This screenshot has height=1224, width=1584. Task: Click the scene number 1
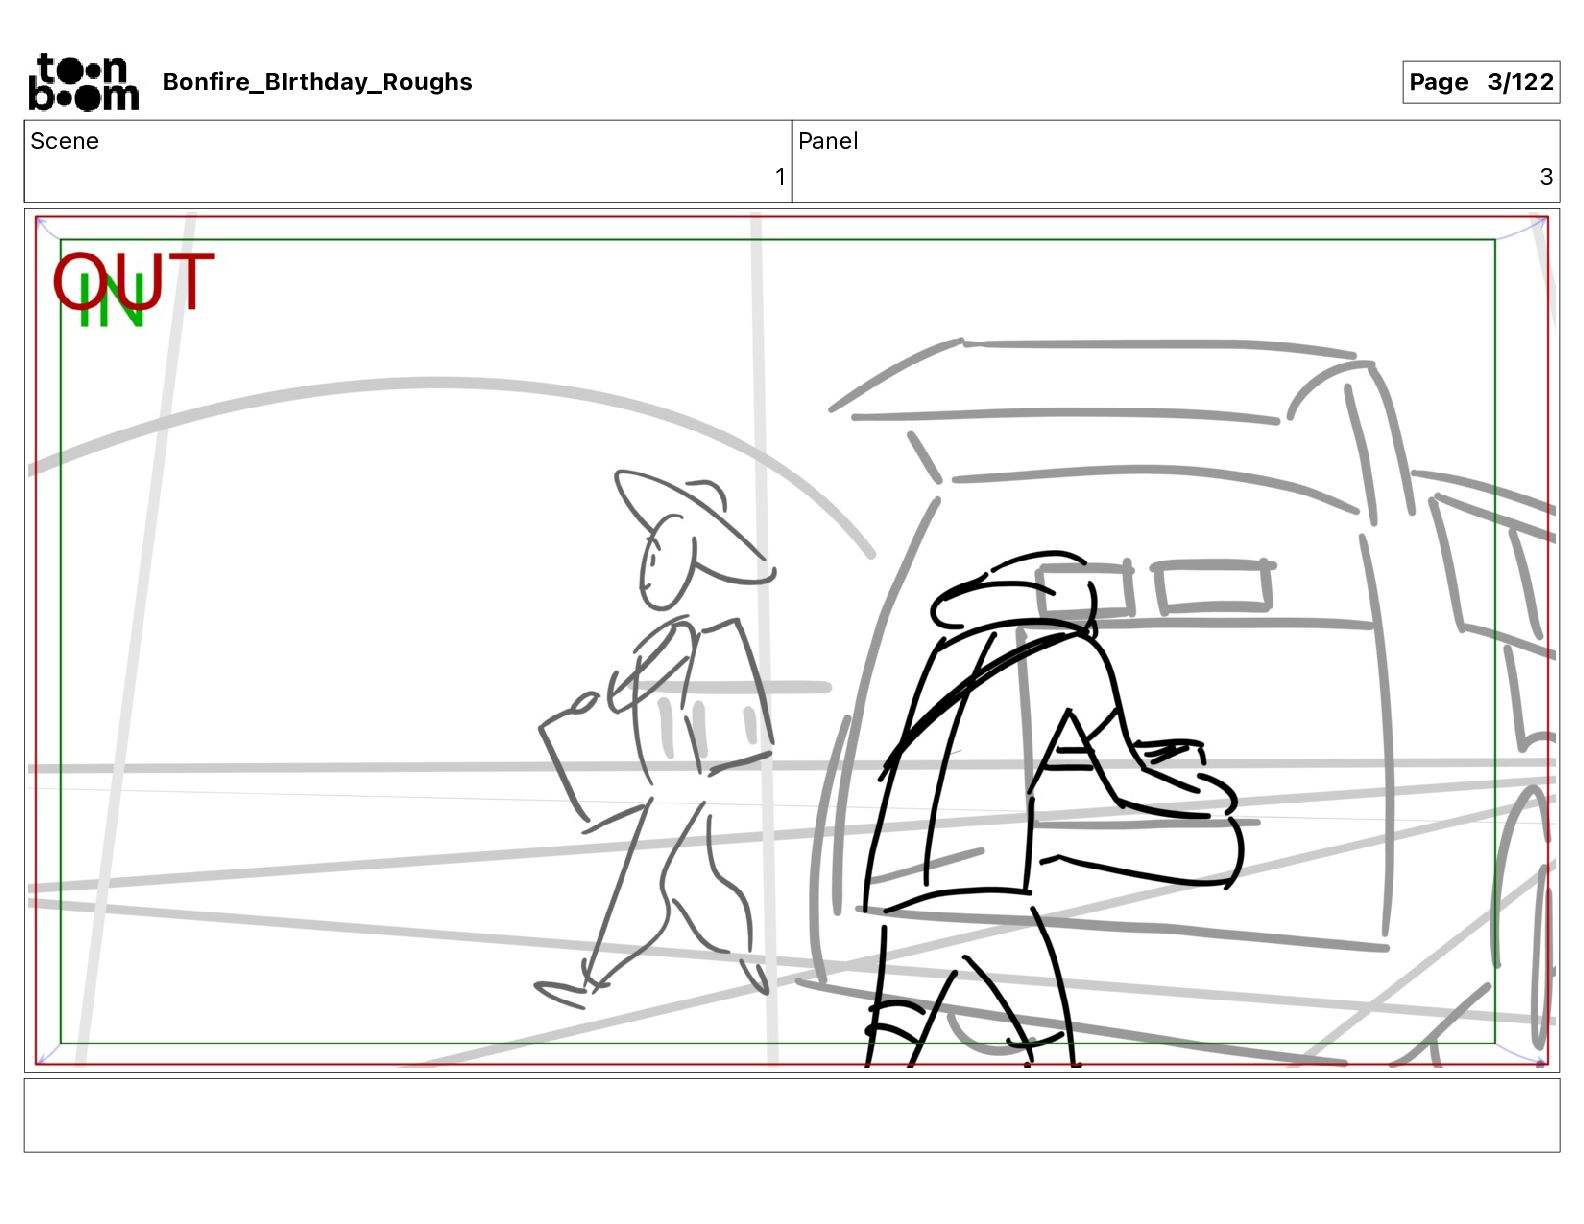tap(780, 177)
